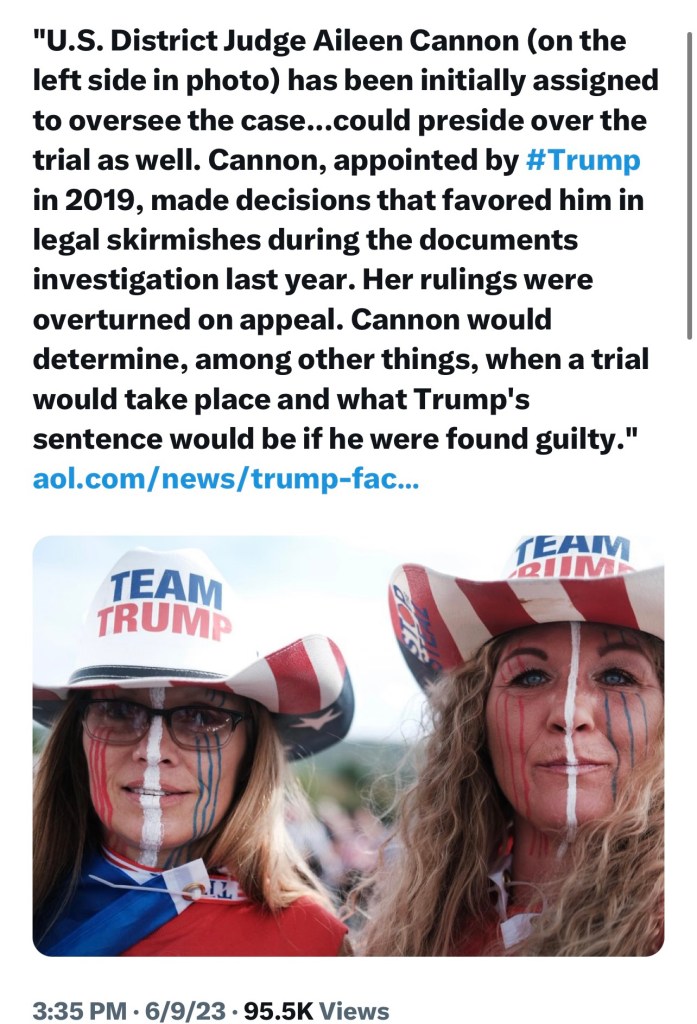Image resolution: width=697 pixels, height=1024 pixels.
Task: Click the word Views beside 95.5K
Action: [x=354, y=1010]
